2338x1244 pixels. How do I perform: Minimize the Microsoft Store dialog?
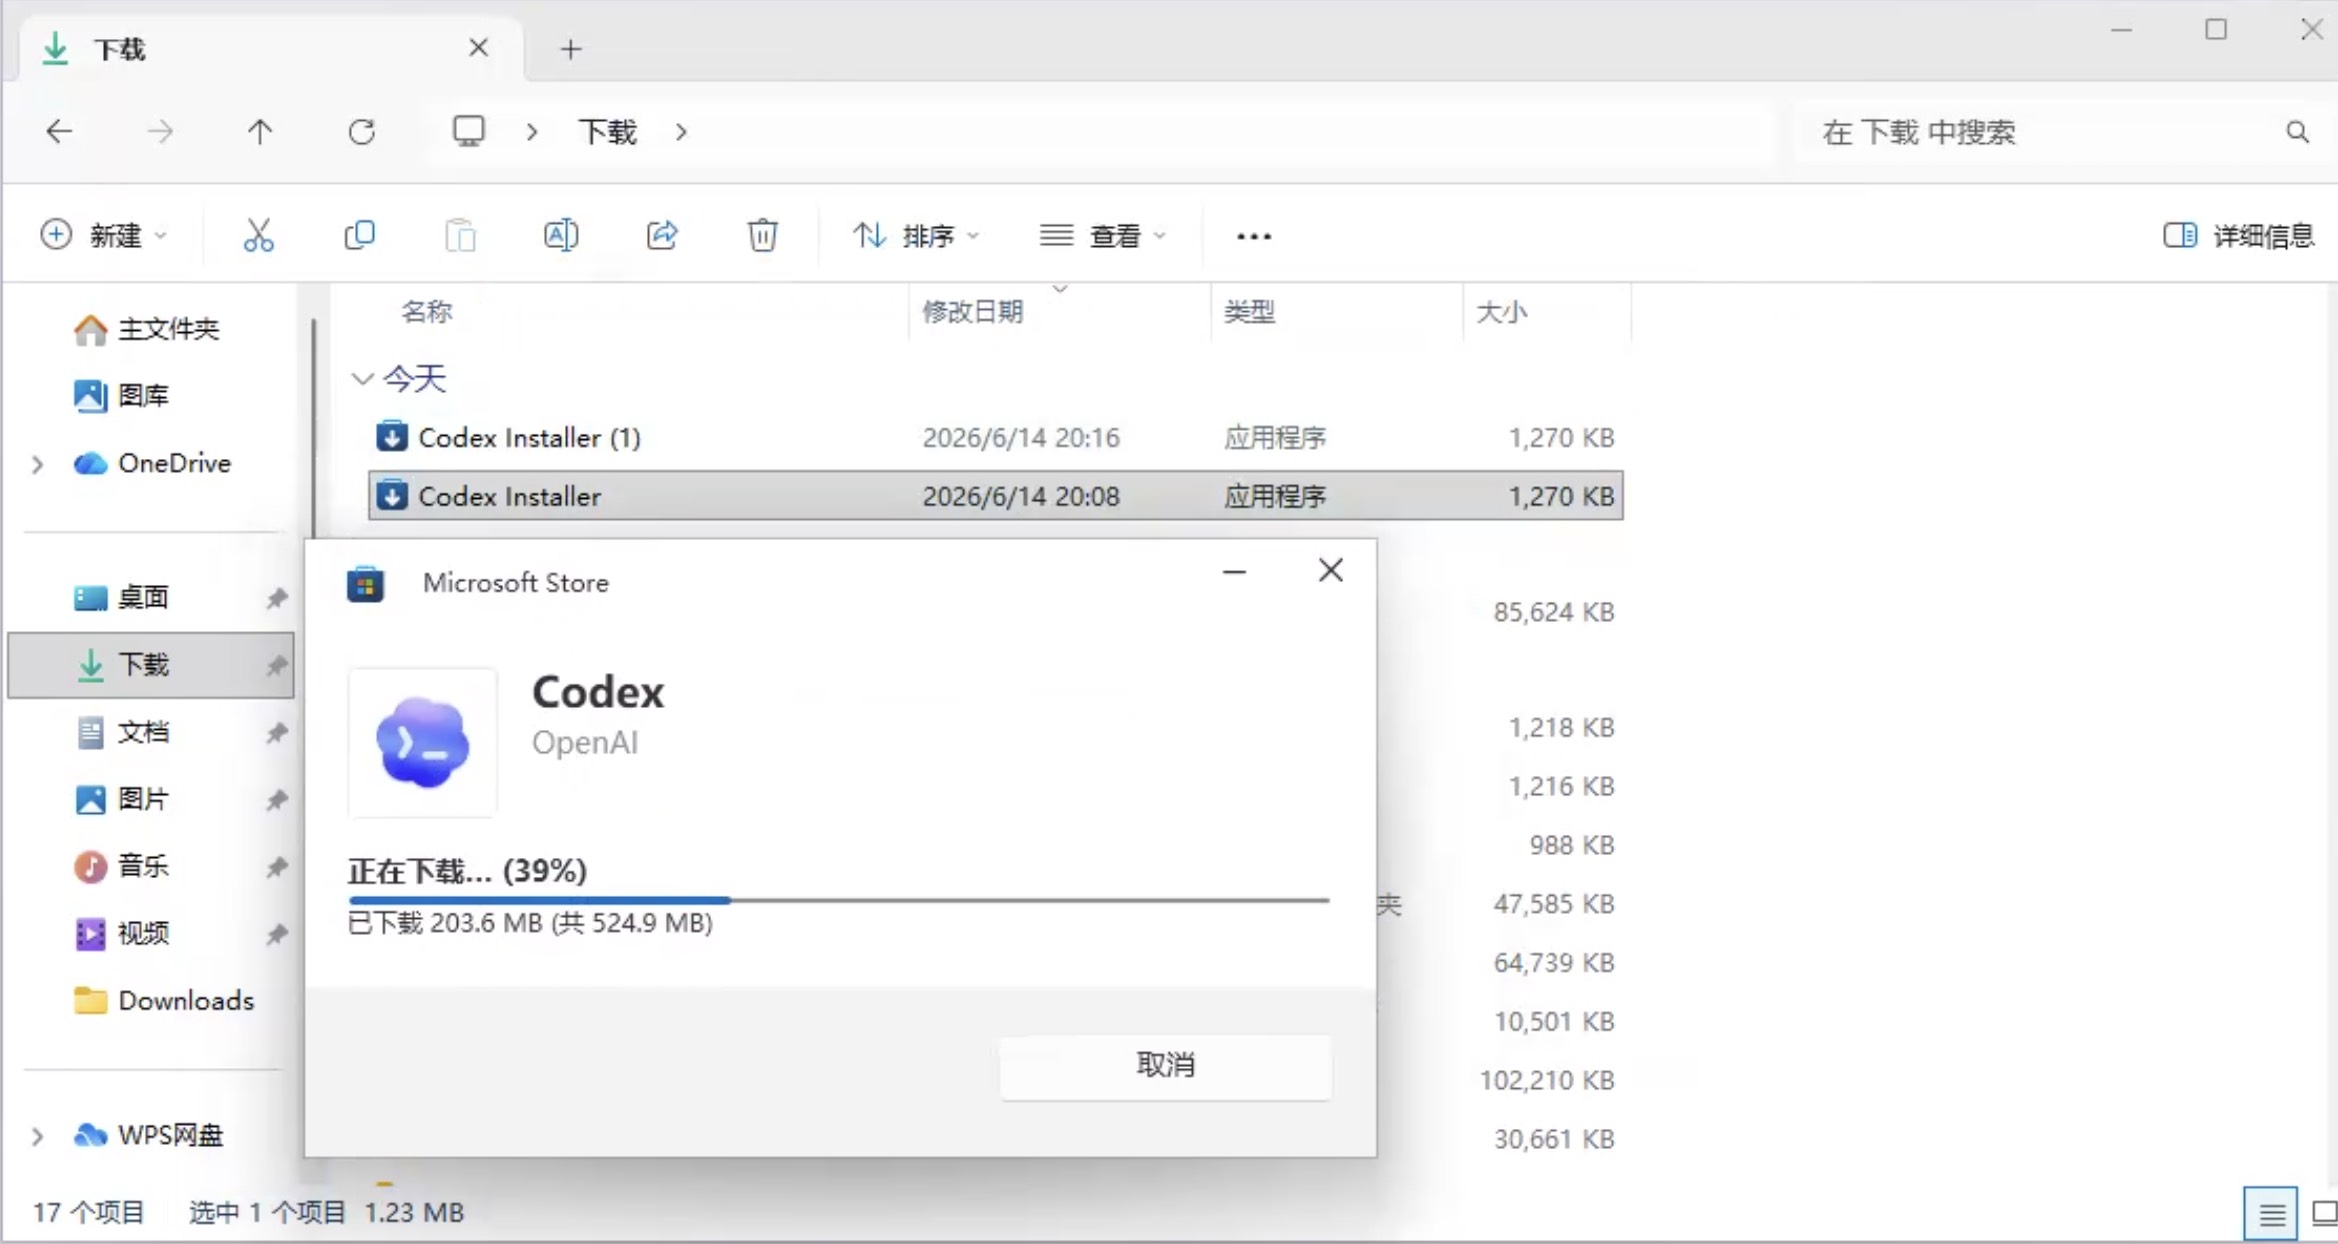pyautogui.click(x=1235, y=572)
